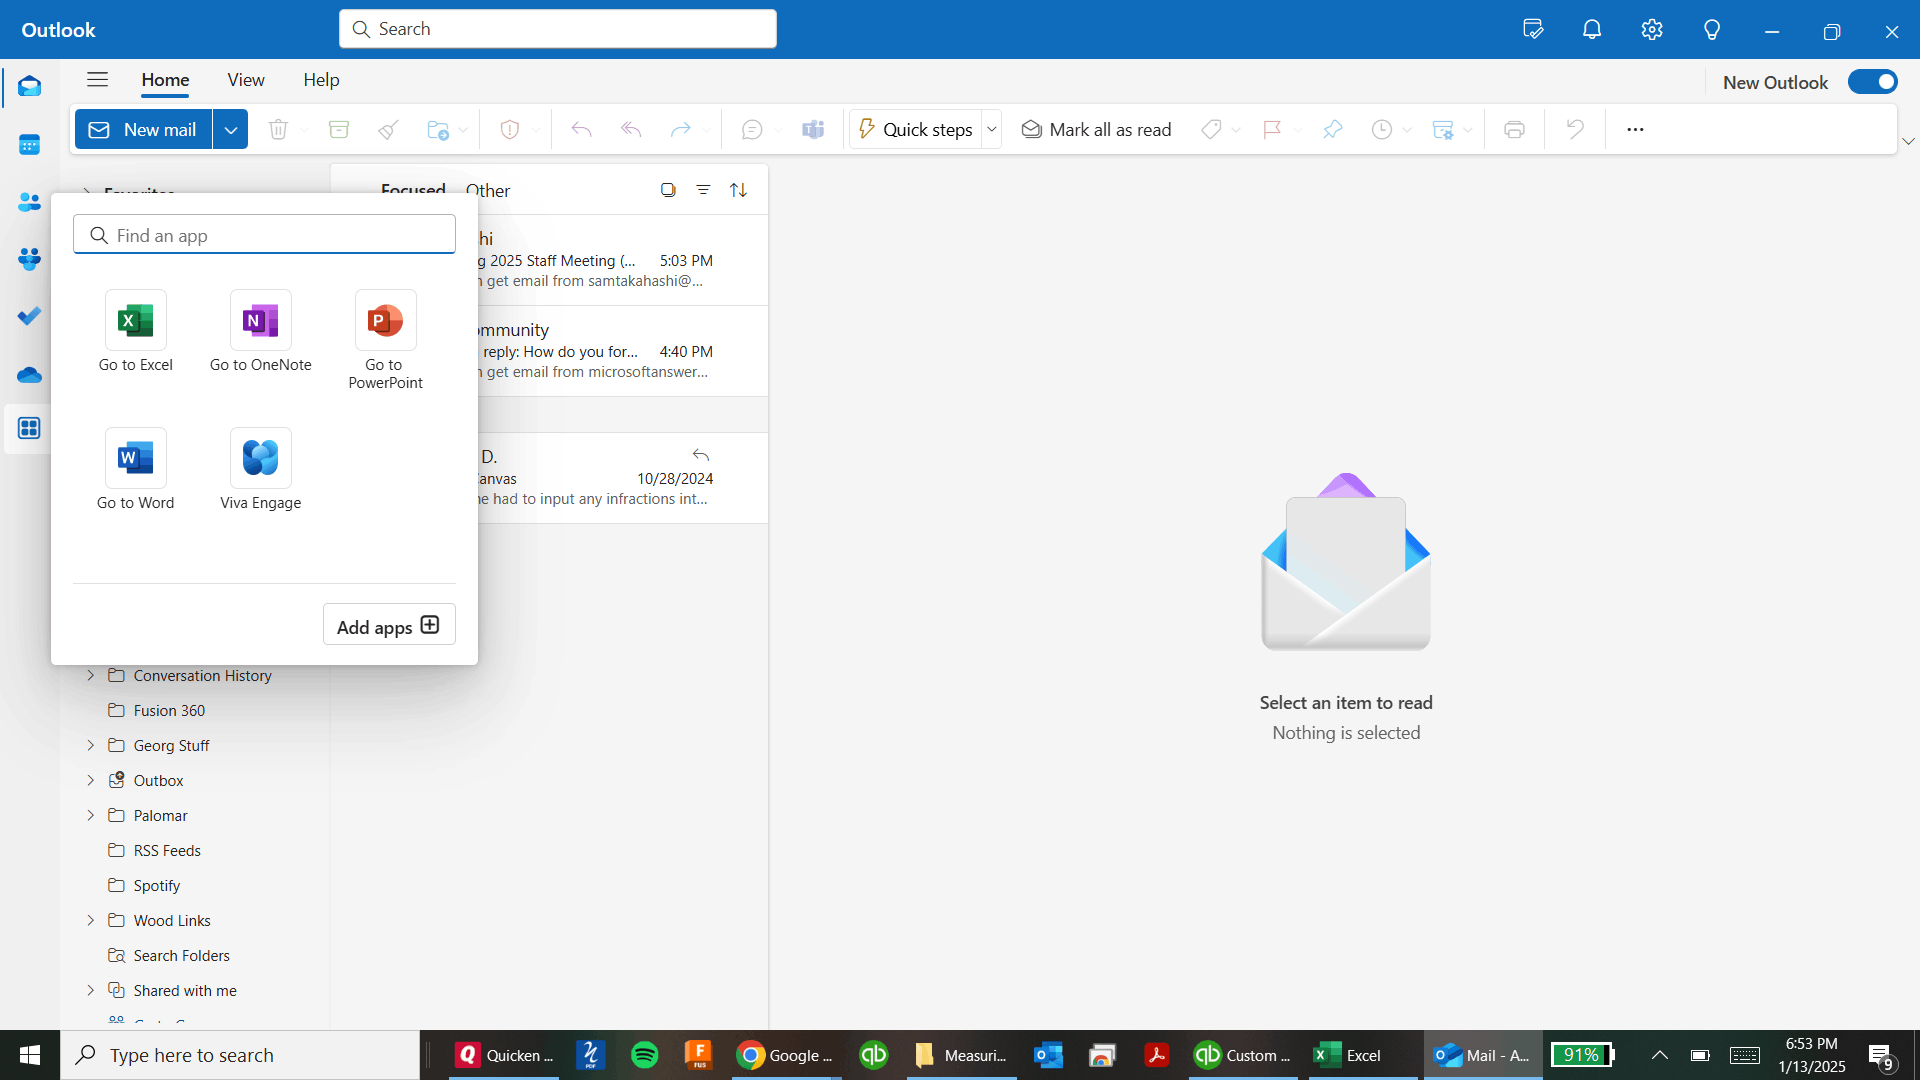Open the New mail dropdown arrow
Viewport: 1920px width, 1080px height.
[x=230, y=130]
